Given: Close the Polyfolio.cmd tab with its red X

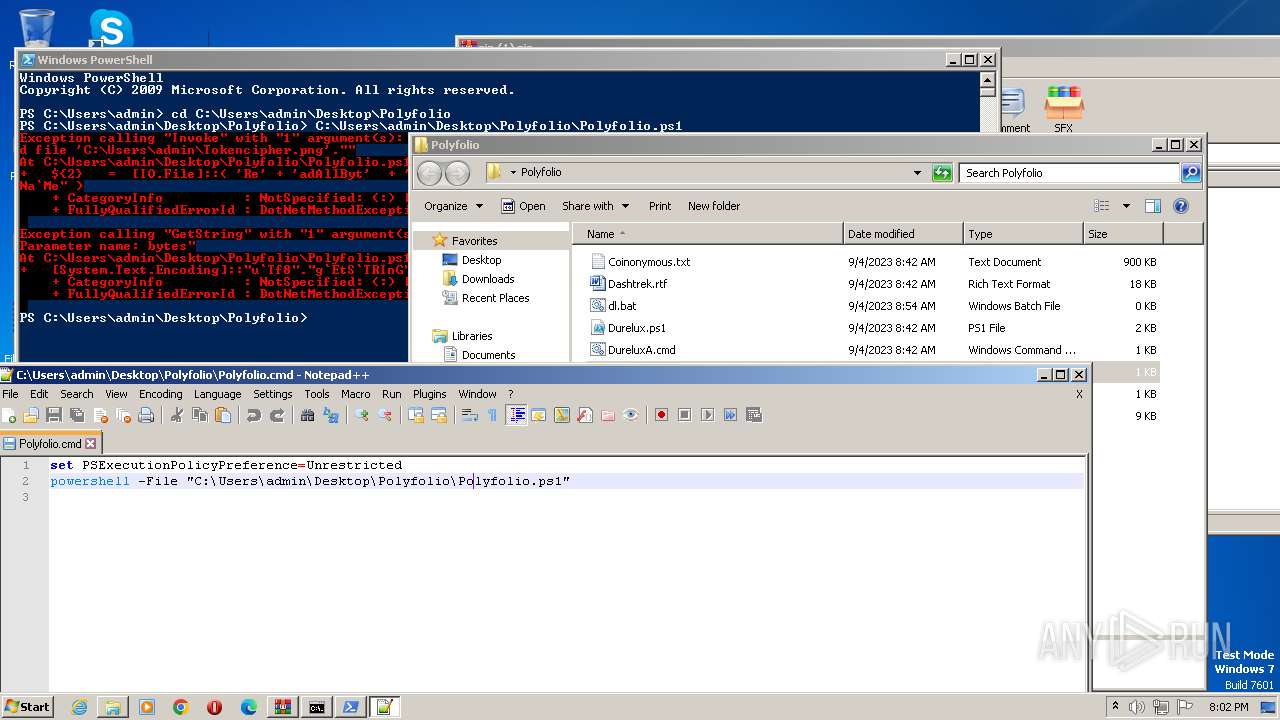Looking at the screenshot, I should tap(91, 443).
